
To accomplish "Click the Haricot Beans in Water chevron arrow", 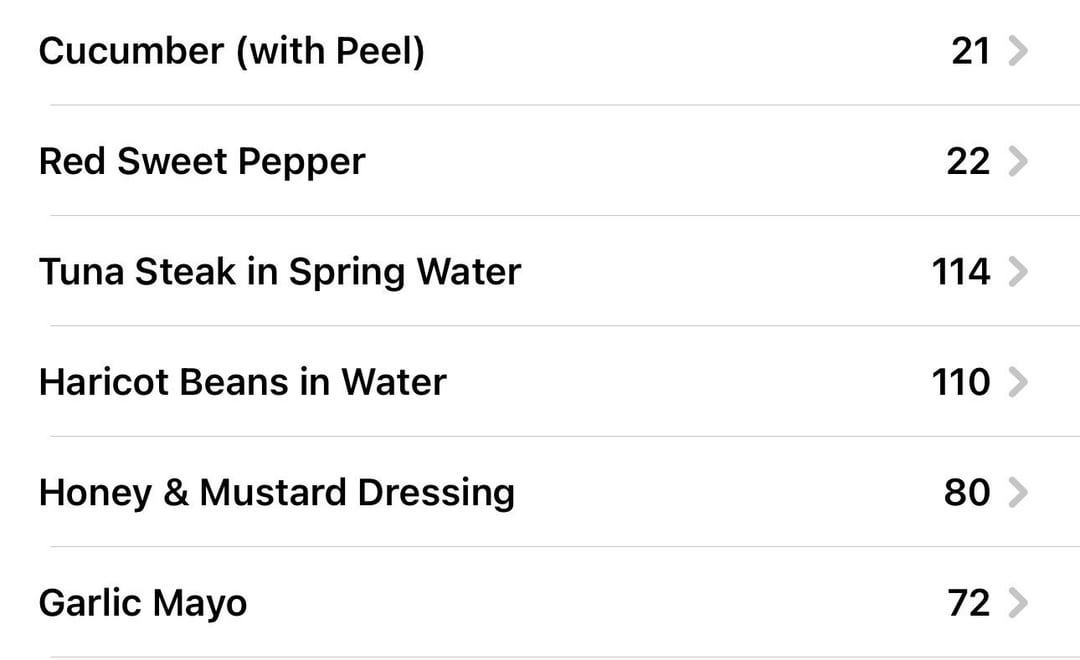I will [1017, 382].
